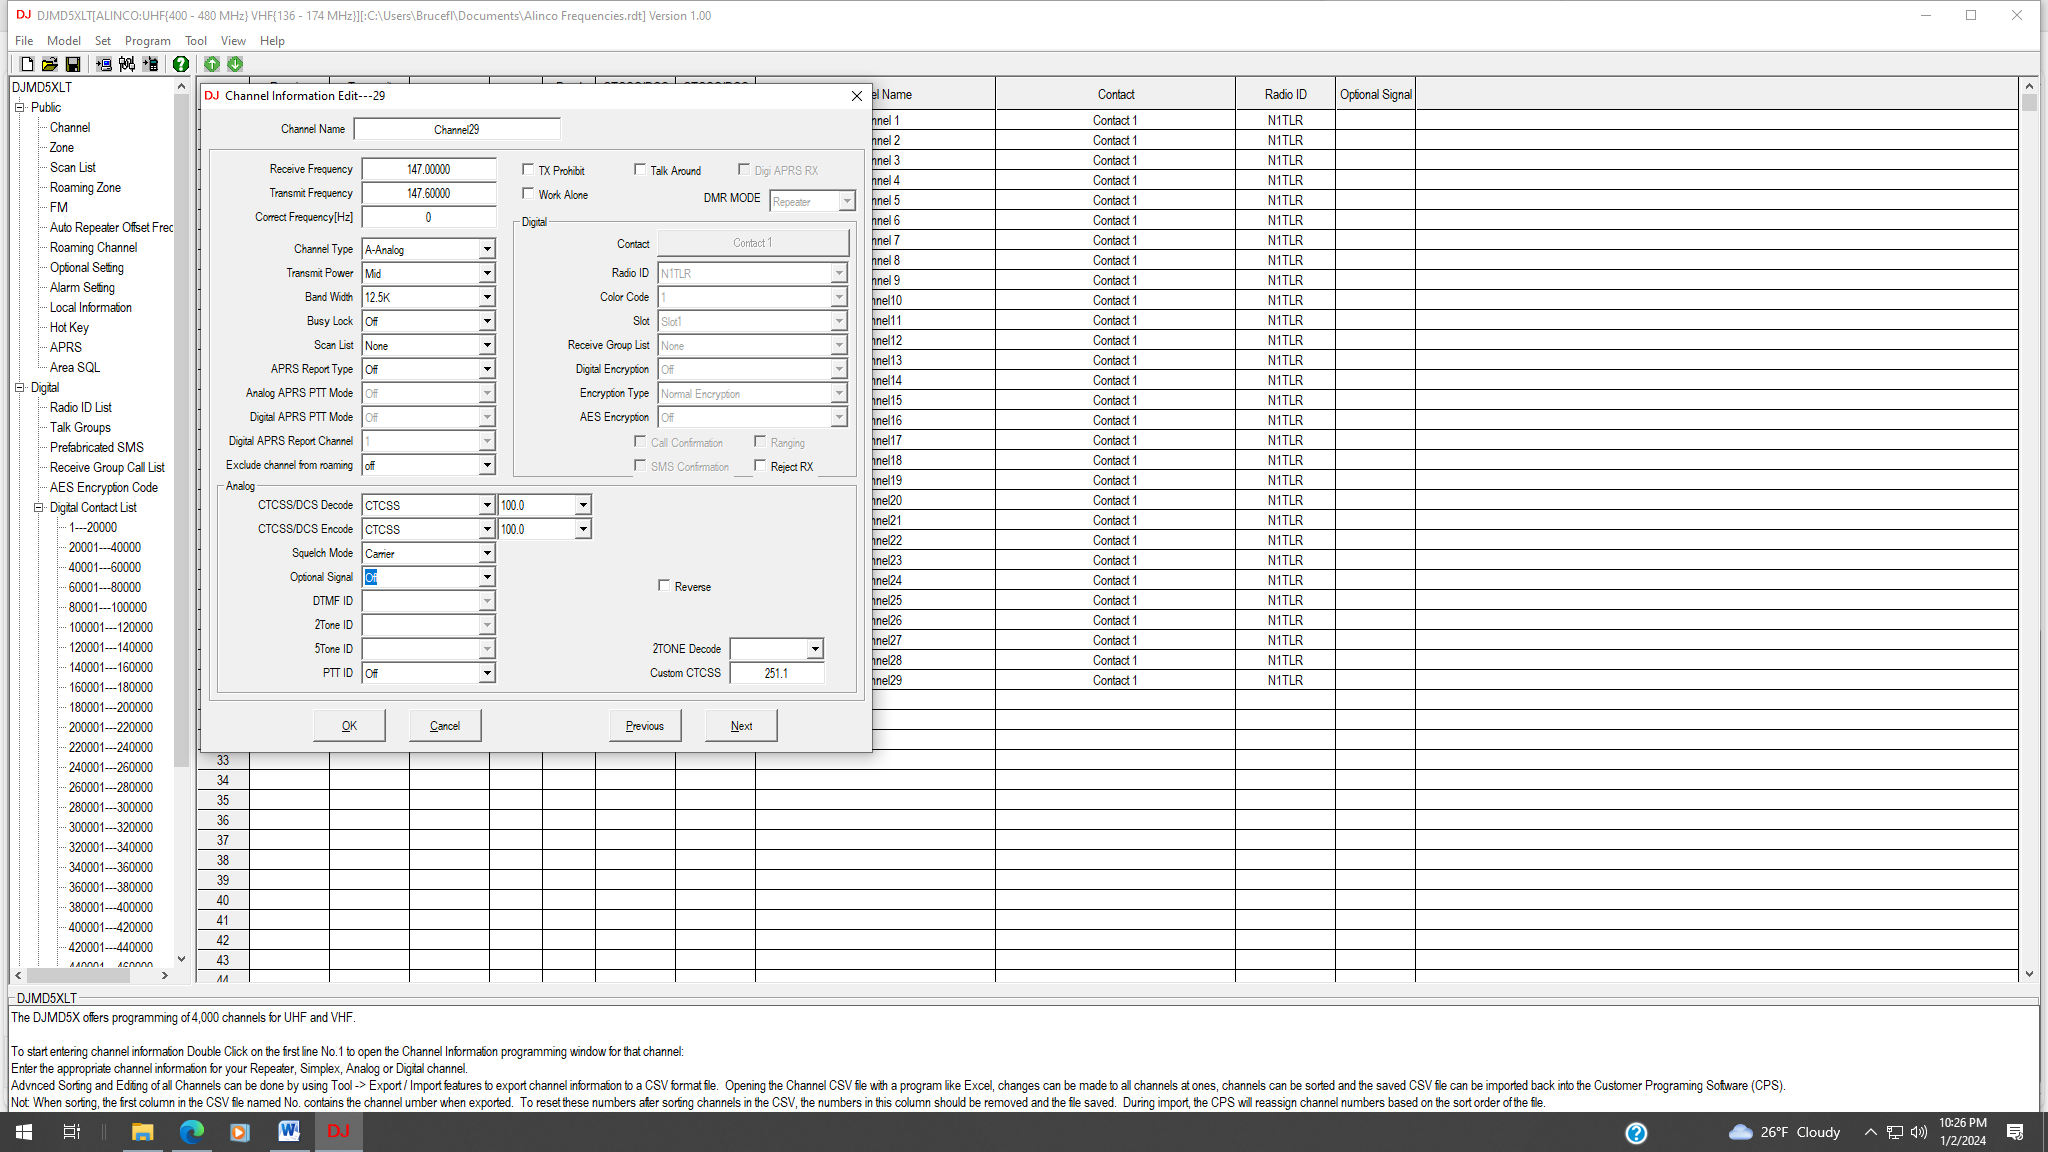Image resolution: width=2048 pixels, height=1152 pixels.
Task: Expand the Squelch Mode dropdown
Action: tap(487, 553)
